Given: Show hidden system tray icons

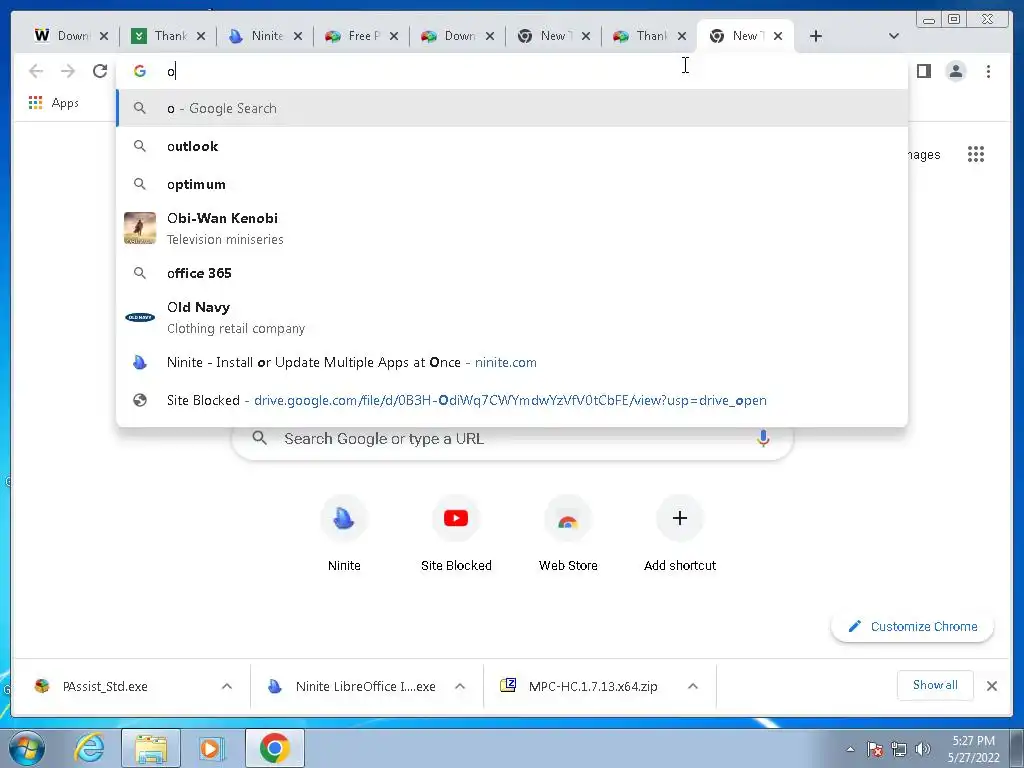Looking at the screenshot, I should click(850, 749).
